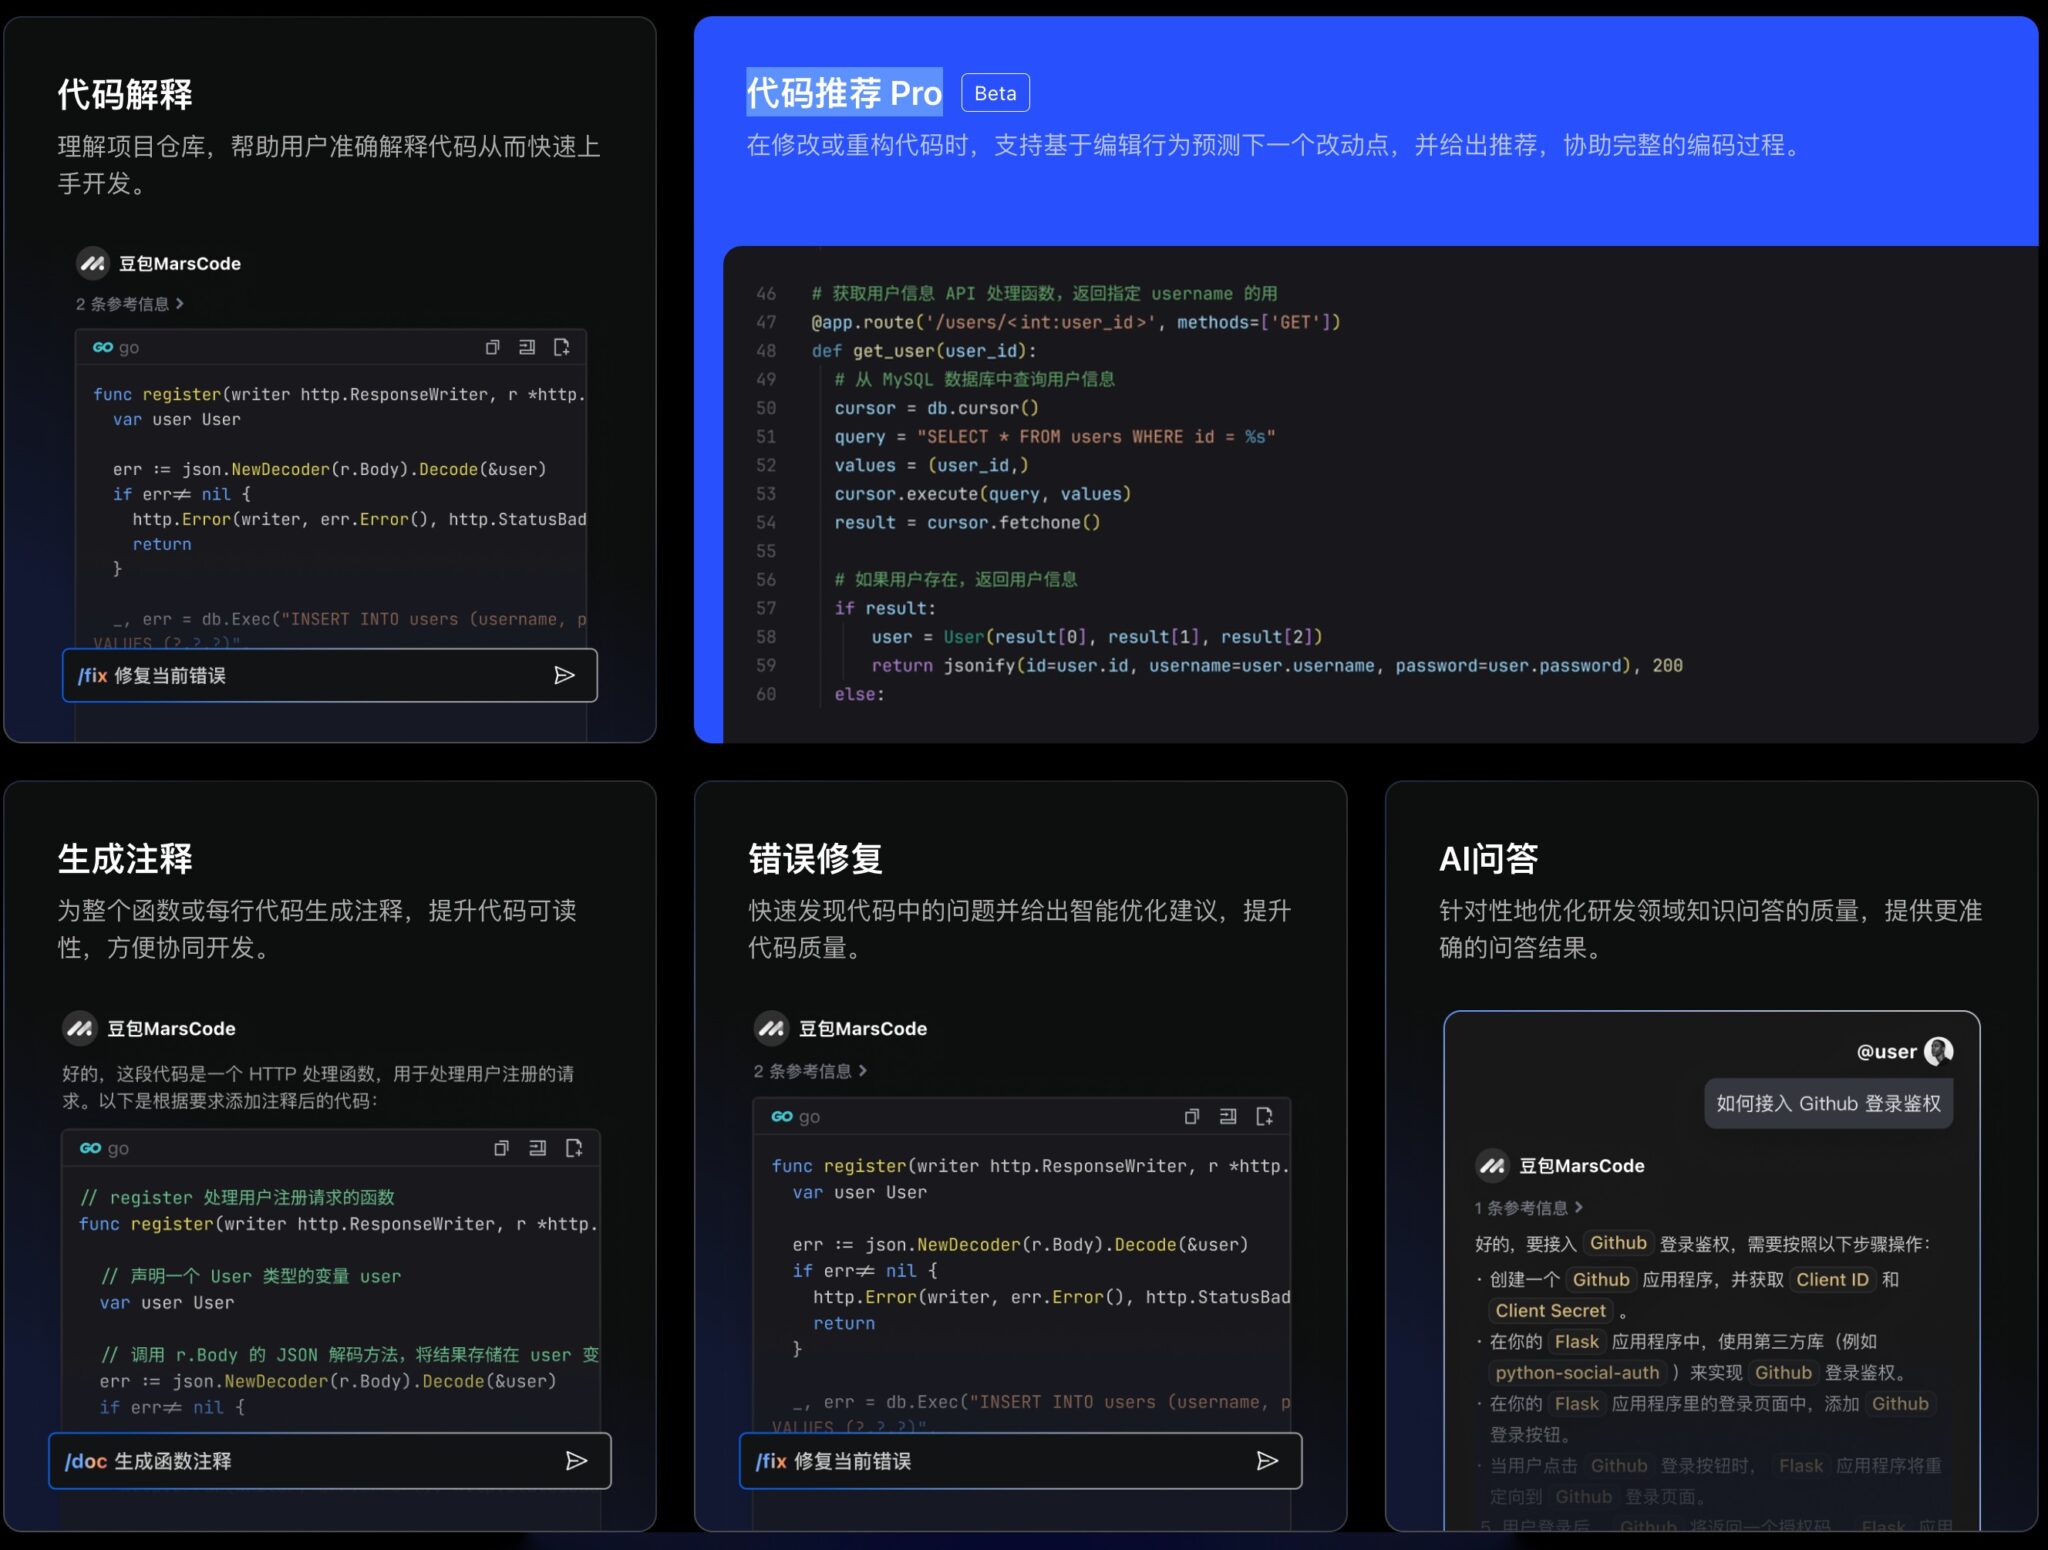Viewport: 2048px width, 1550px height.
Task: Click insert-code icon in 错误修复 code block
Action: pos(1228,1116)
